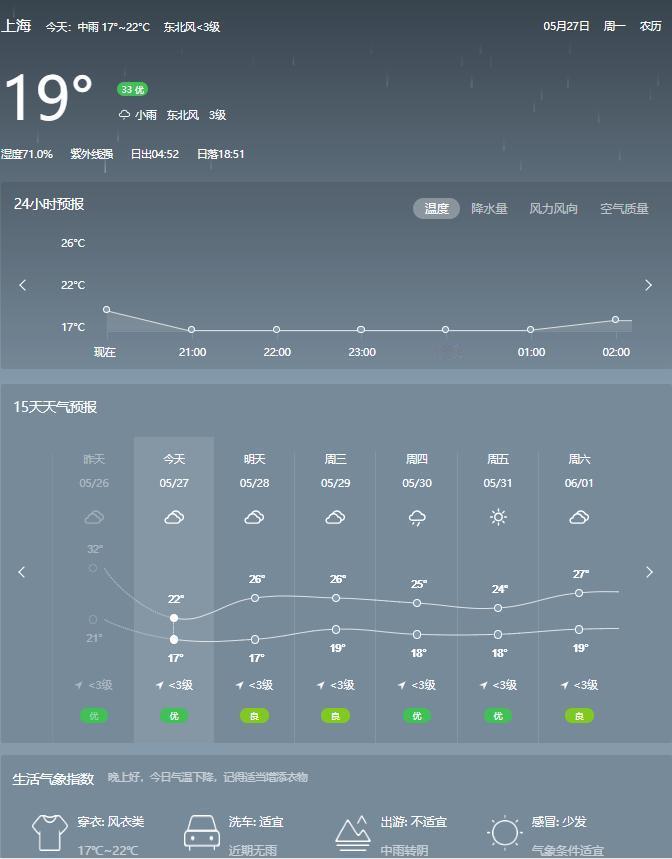Click the 33 优 air quality badge
Screen dimensions: 672x859
click(x=132, y=89)
